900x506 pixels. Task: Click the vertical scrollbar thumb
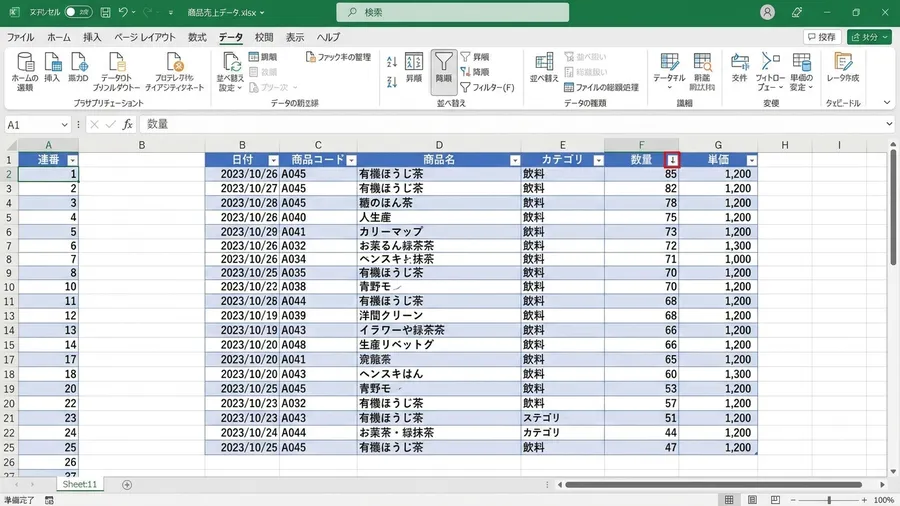(x=893, y=207)
